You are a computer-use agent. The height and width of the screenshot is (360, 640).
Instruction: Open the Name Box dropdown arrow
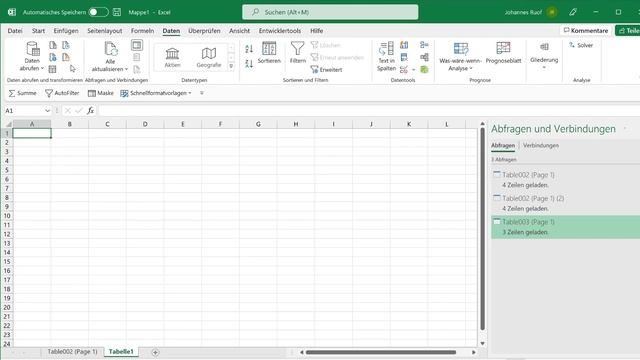click(x=47, y=111)
